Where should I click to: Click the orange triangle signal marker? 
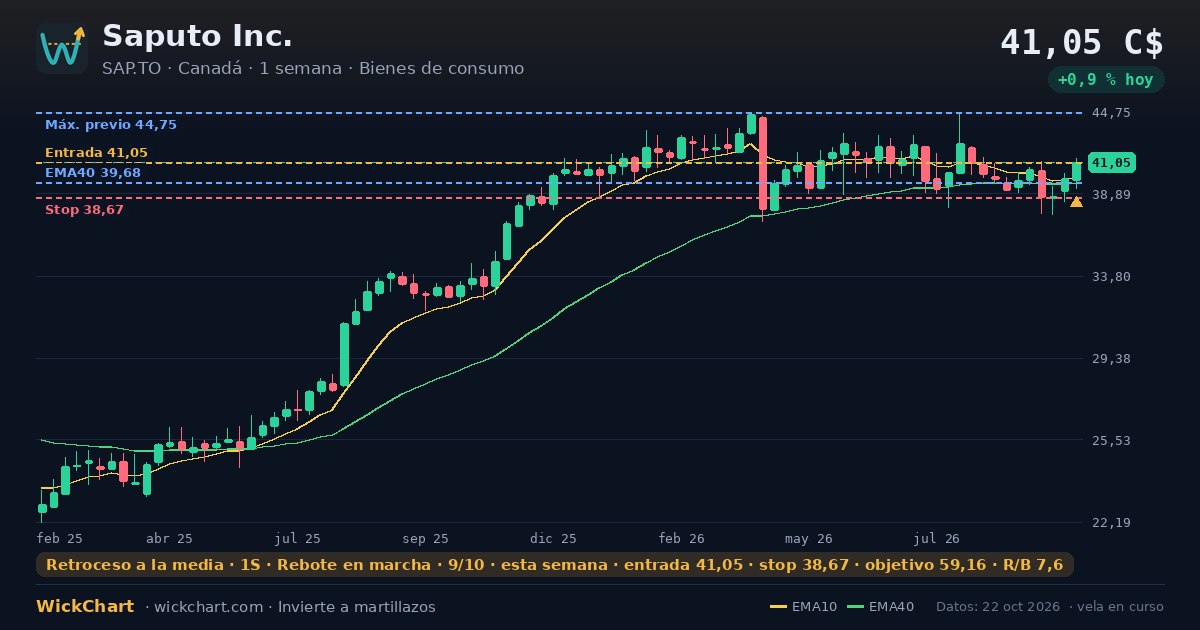tap(1076, 202)
